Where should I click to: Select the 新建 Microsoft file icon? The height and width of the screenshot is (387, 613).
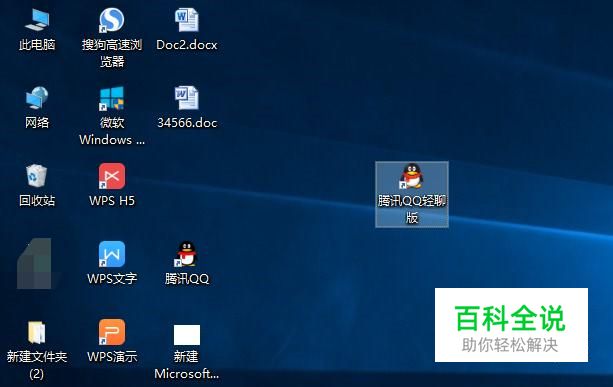[x=187, y=335]
